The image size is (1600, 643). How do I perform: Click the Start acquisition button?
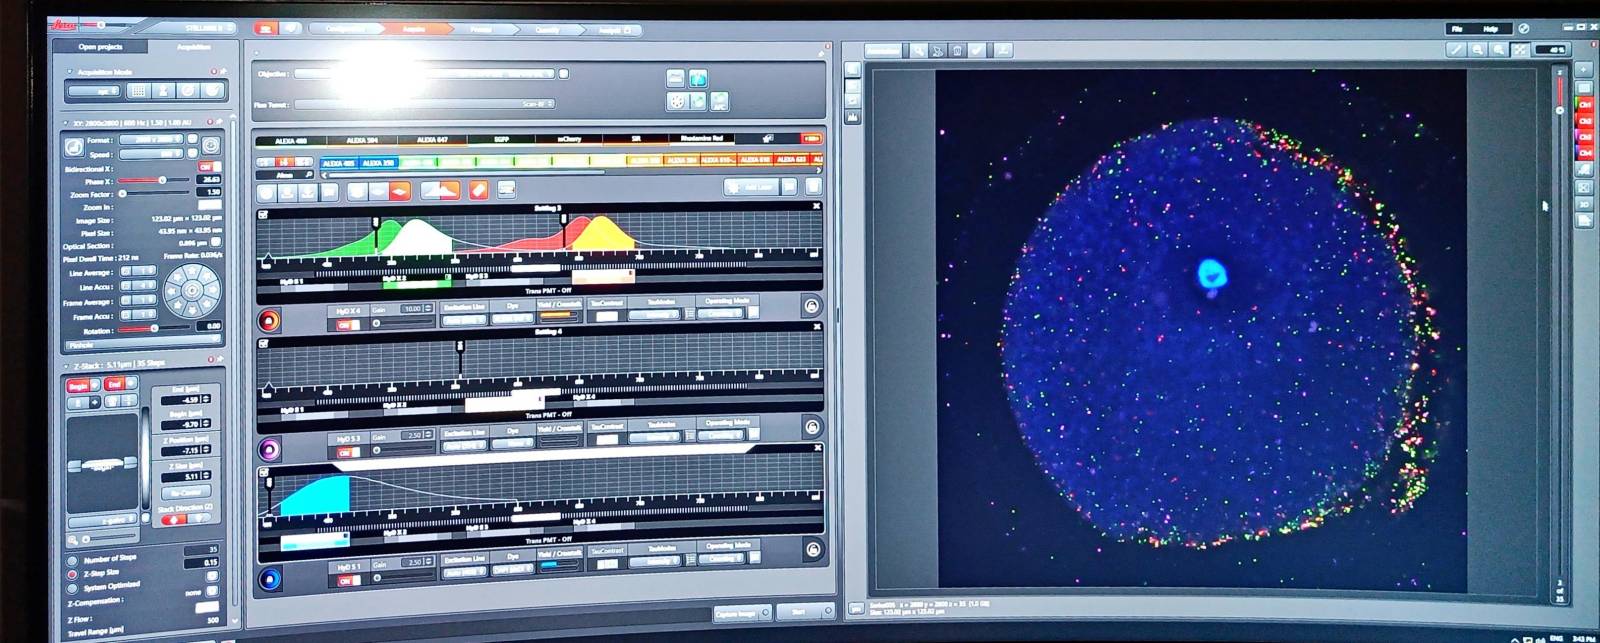click(x=805, y=612)
